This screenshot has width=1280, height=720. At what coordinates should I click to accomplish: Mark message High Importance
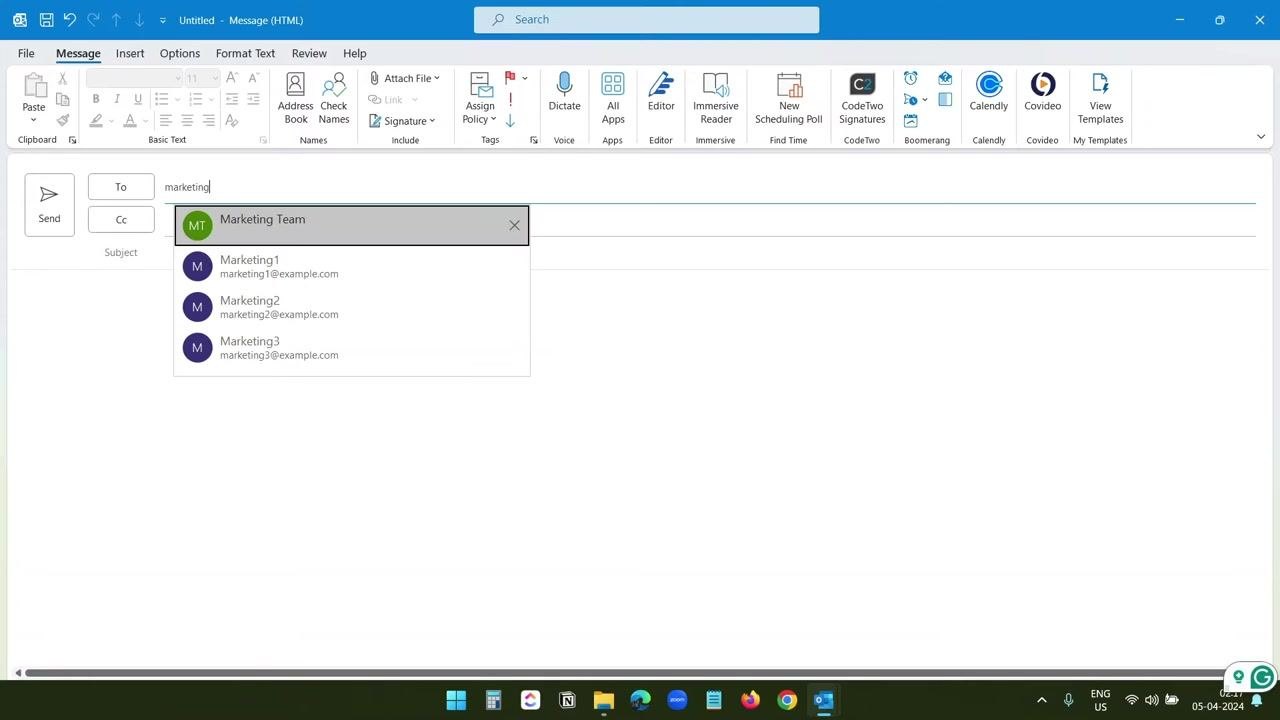coord(510,100)
